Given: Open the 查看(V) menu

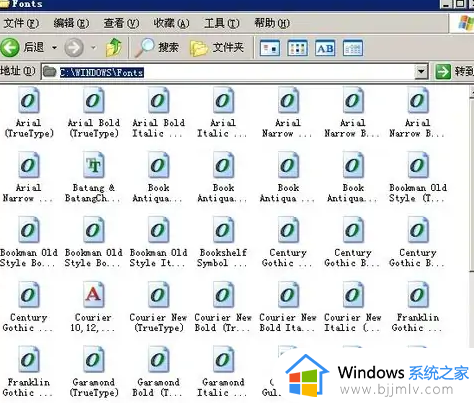Looking at the screenshot, I should point(121,23).
